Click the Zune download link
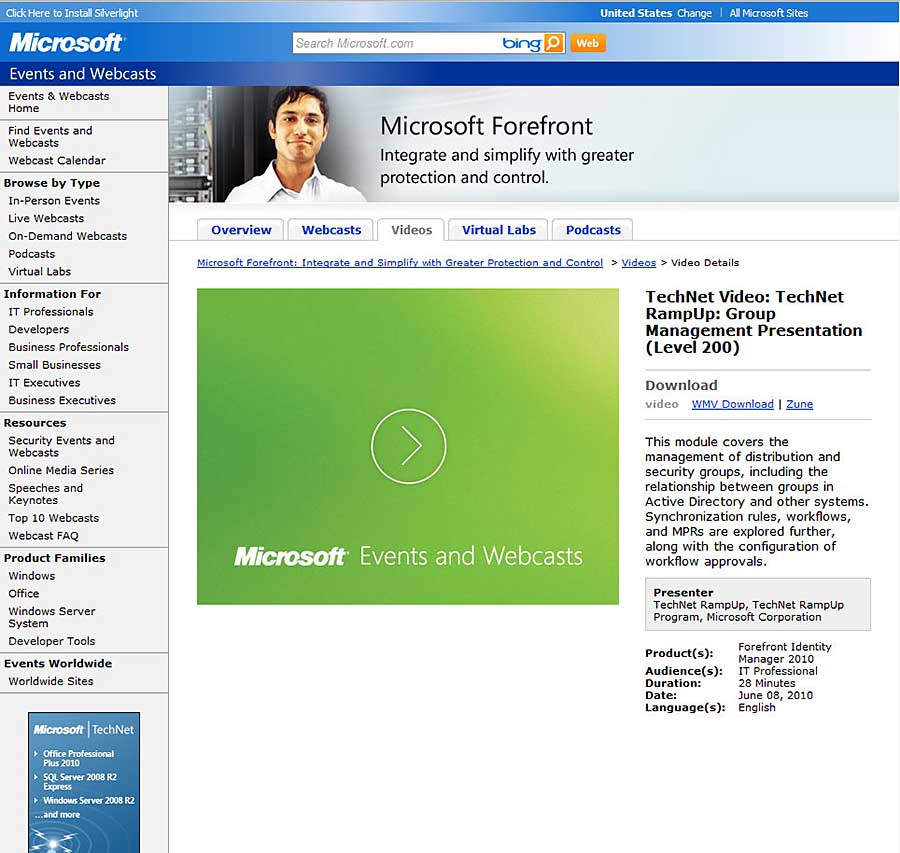 800,404
